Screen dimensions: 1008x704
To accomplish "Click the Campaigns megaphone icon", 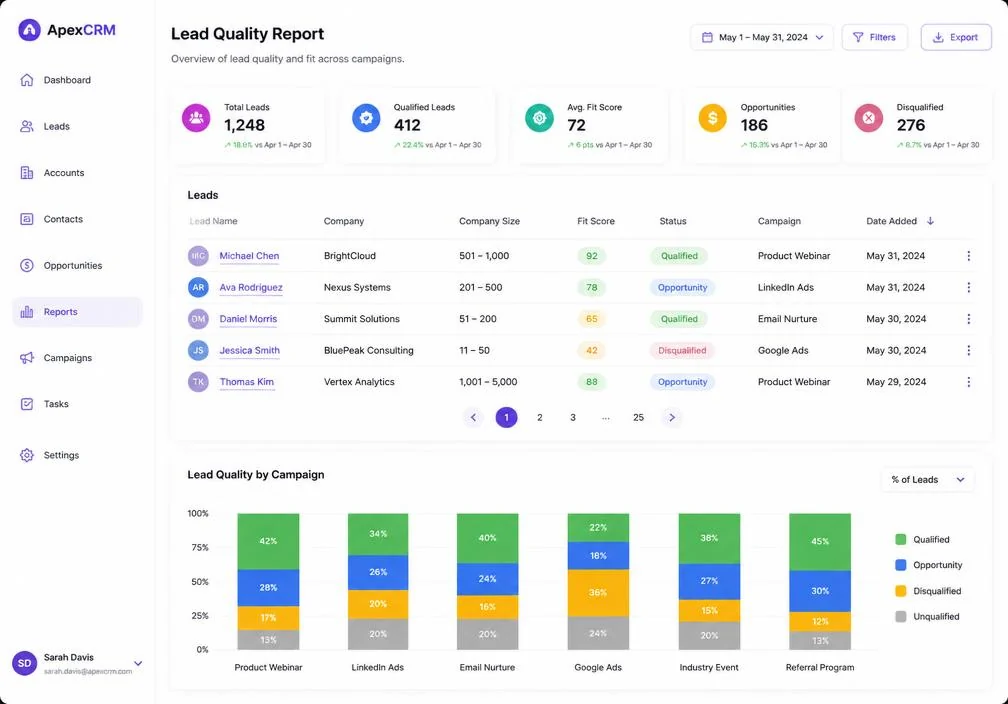I will (x=26, y=357).
